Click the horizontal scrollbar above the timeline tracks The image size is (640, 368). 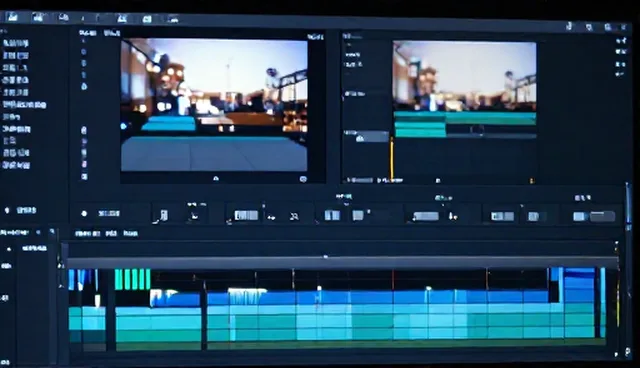342,262
